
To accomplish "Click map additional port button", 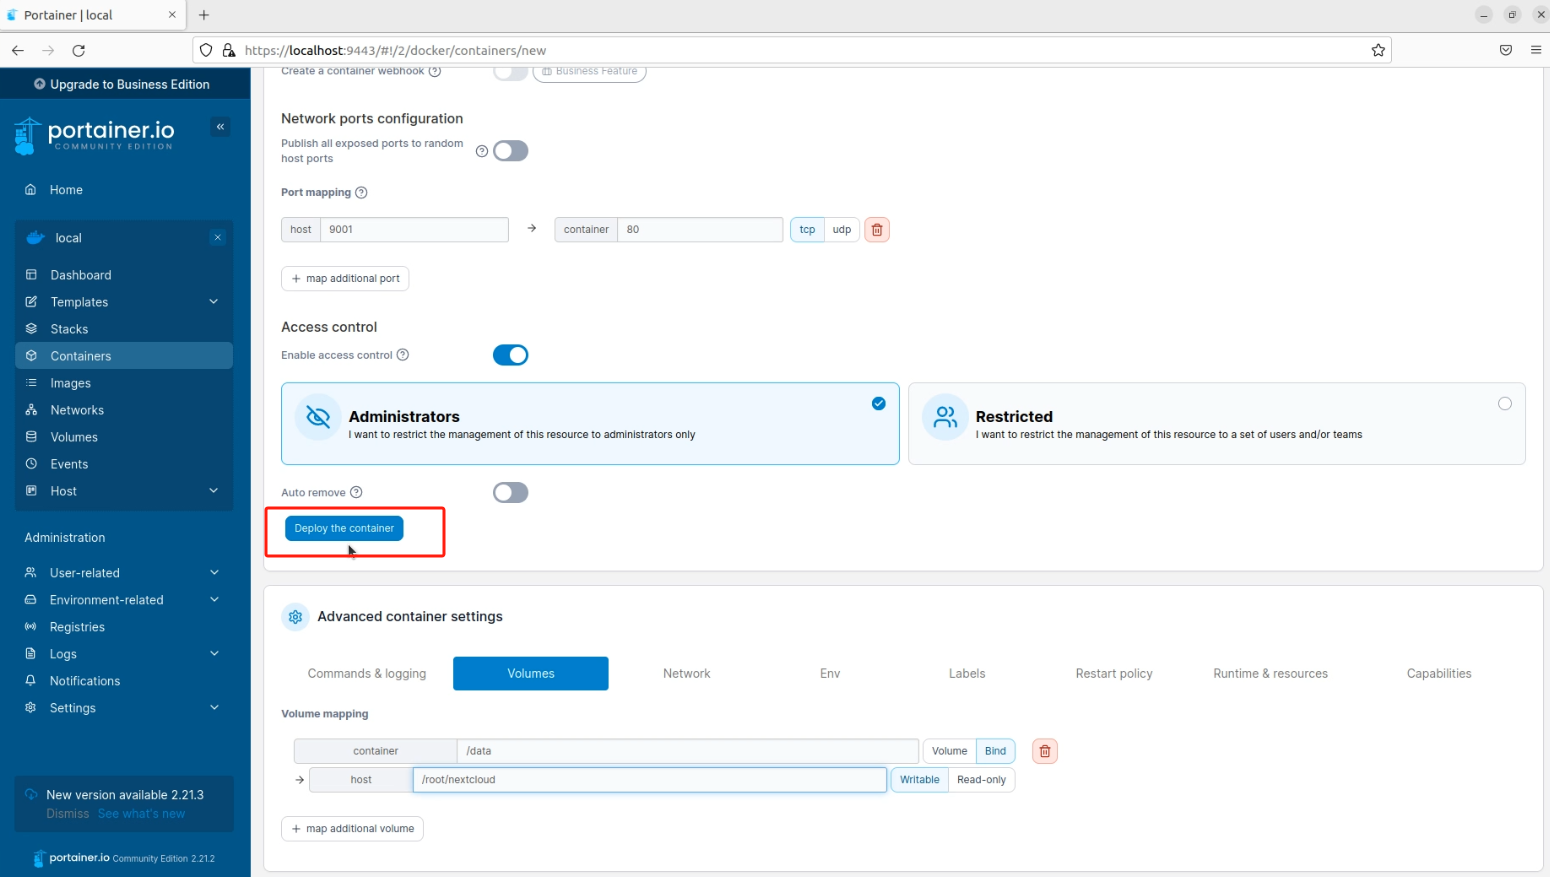I will tap(345, 279).
